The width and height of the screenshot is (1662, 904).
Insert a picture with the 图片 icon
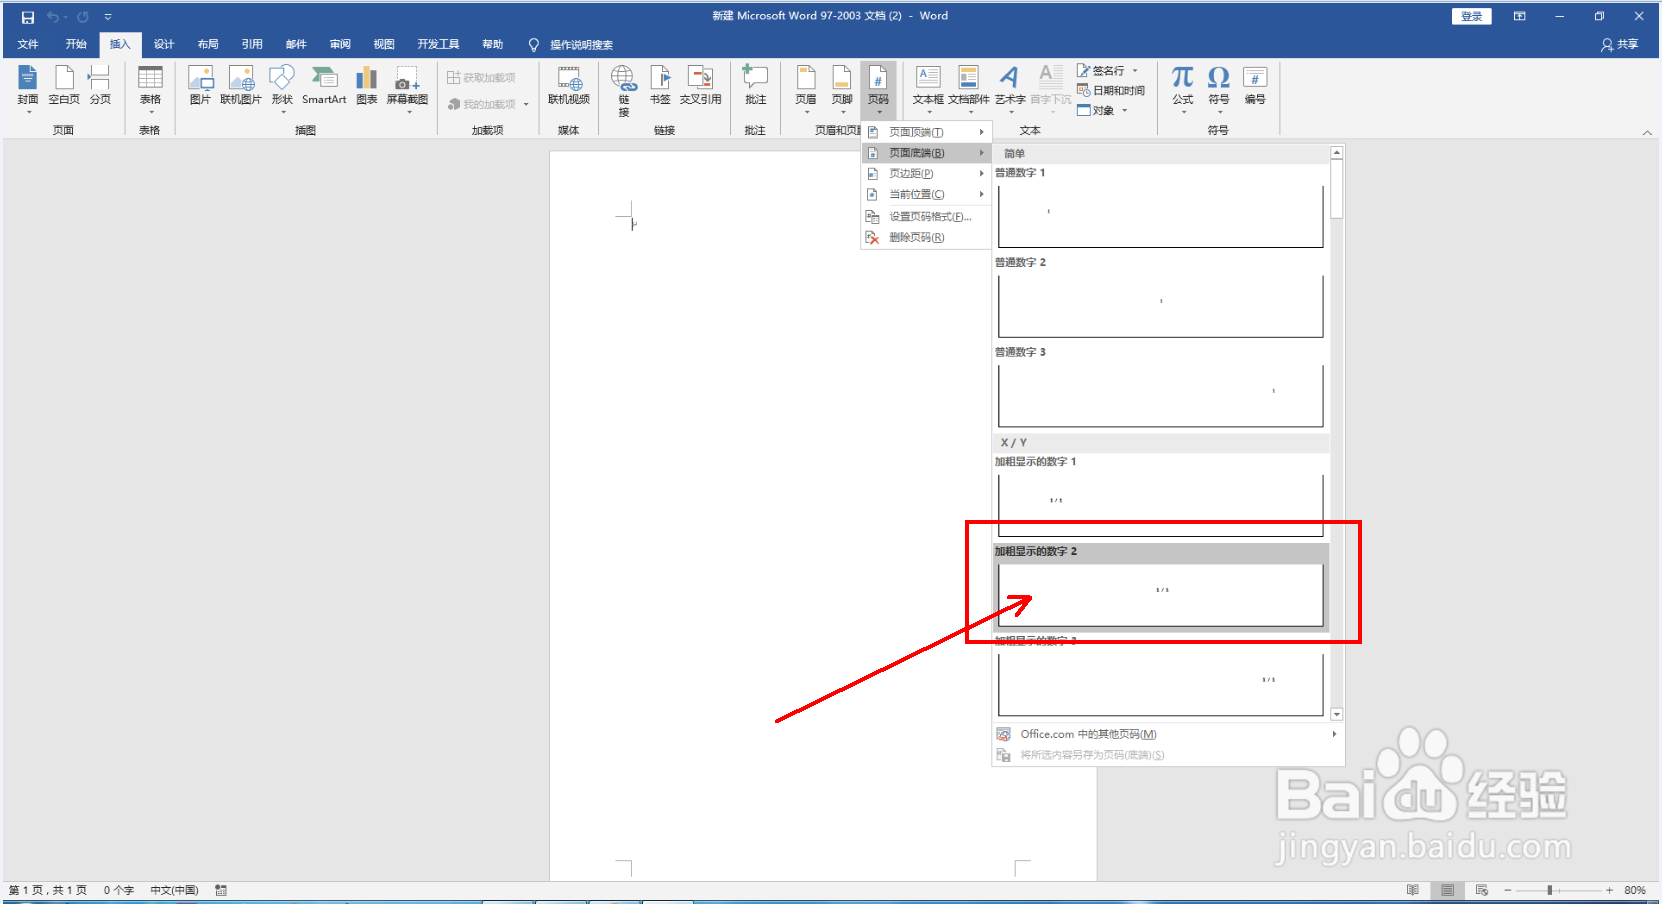[200, 88]
